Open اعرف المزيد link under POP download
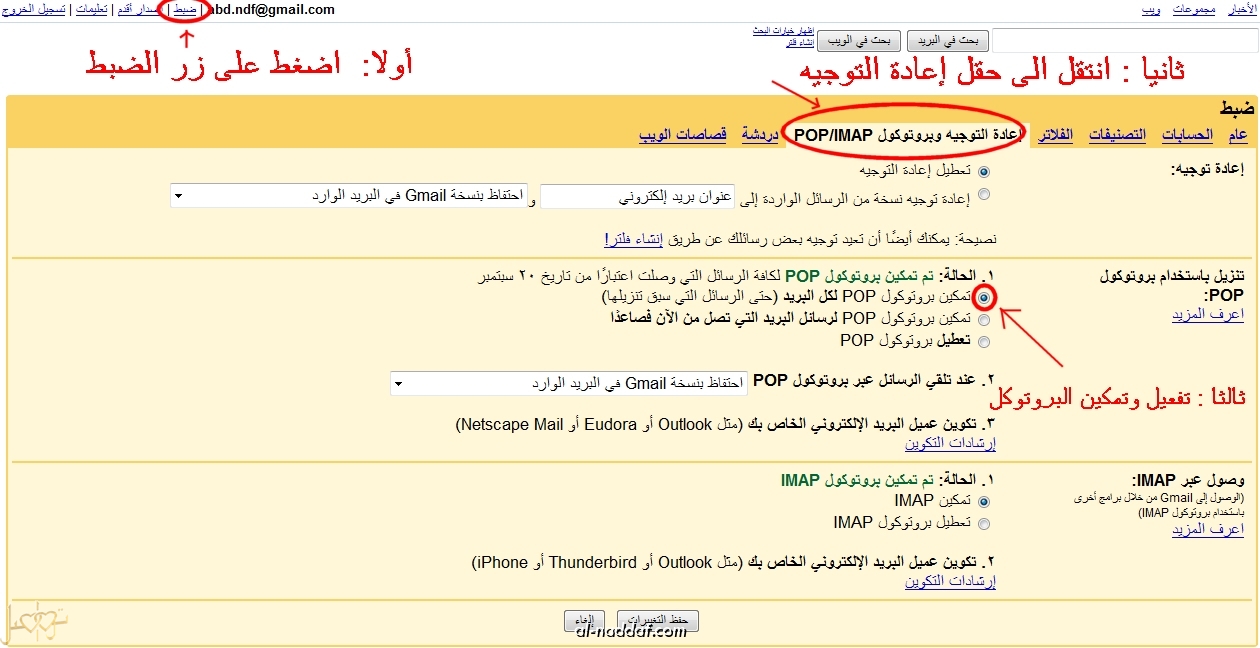 coord(1208,315)
